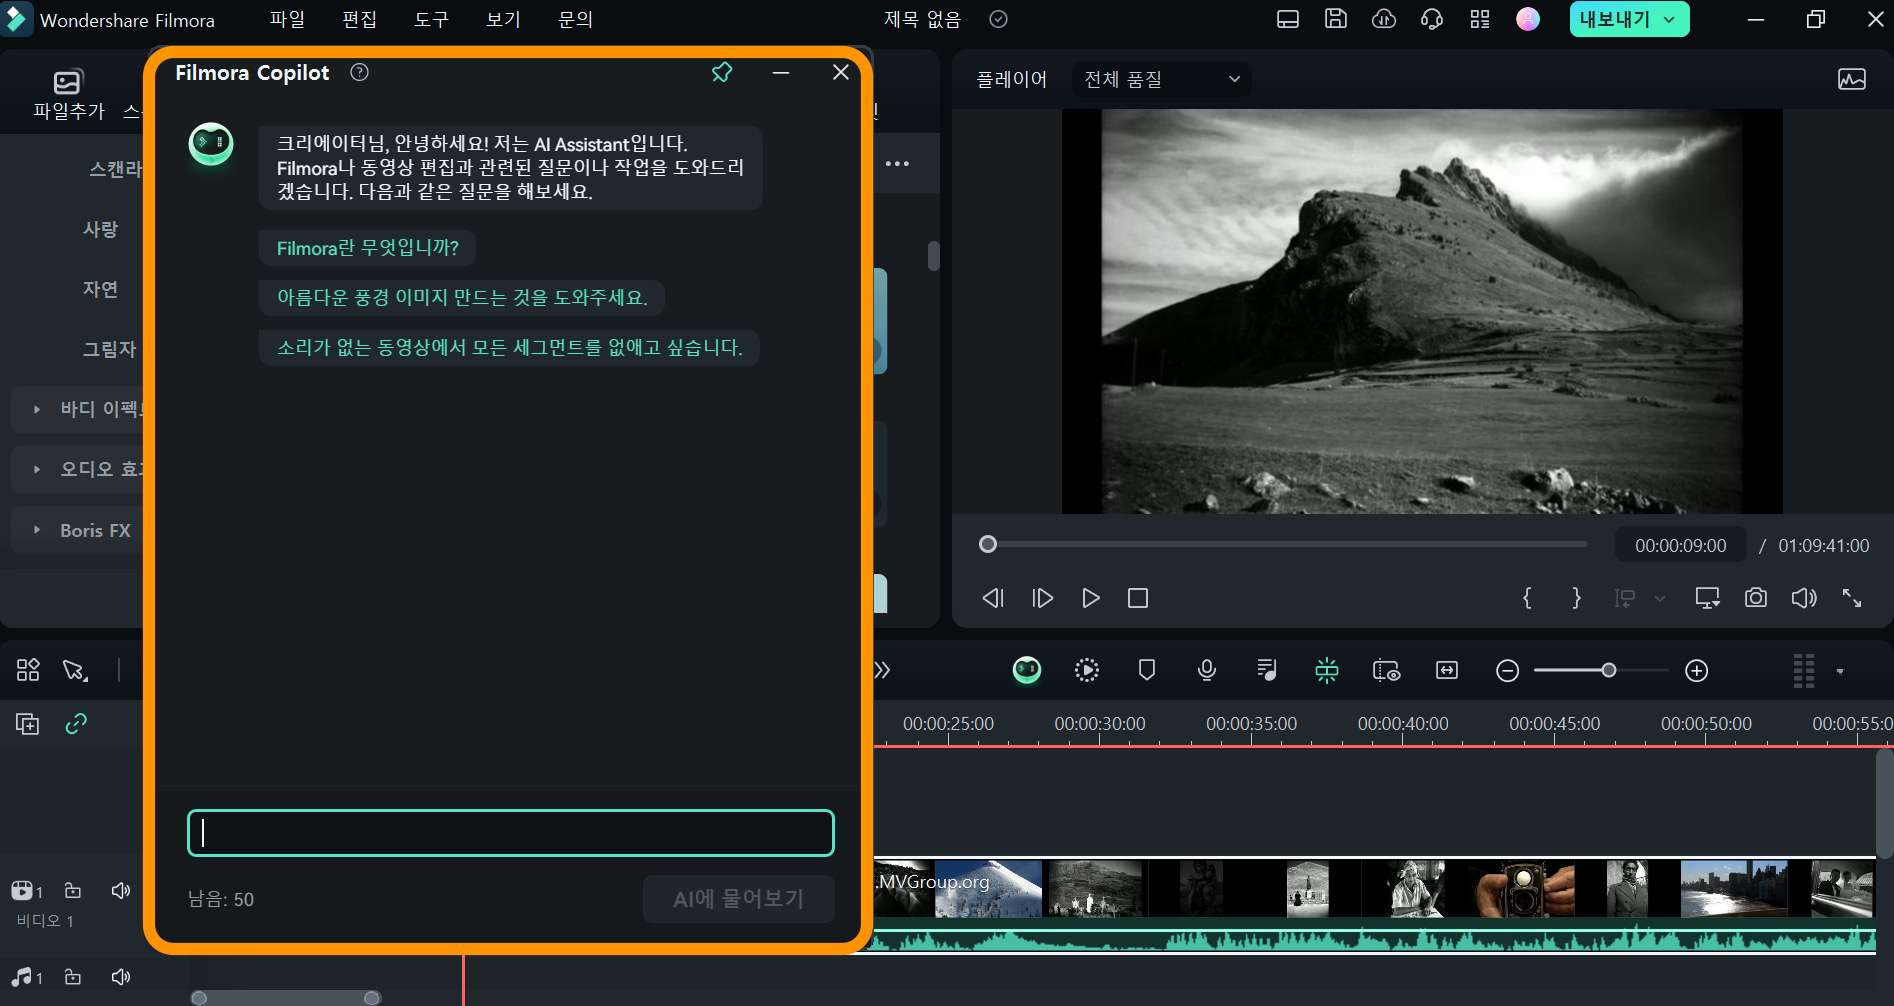Open the 파일 menu
This screenshot has width=1894, height=1006.
(287, 19)
